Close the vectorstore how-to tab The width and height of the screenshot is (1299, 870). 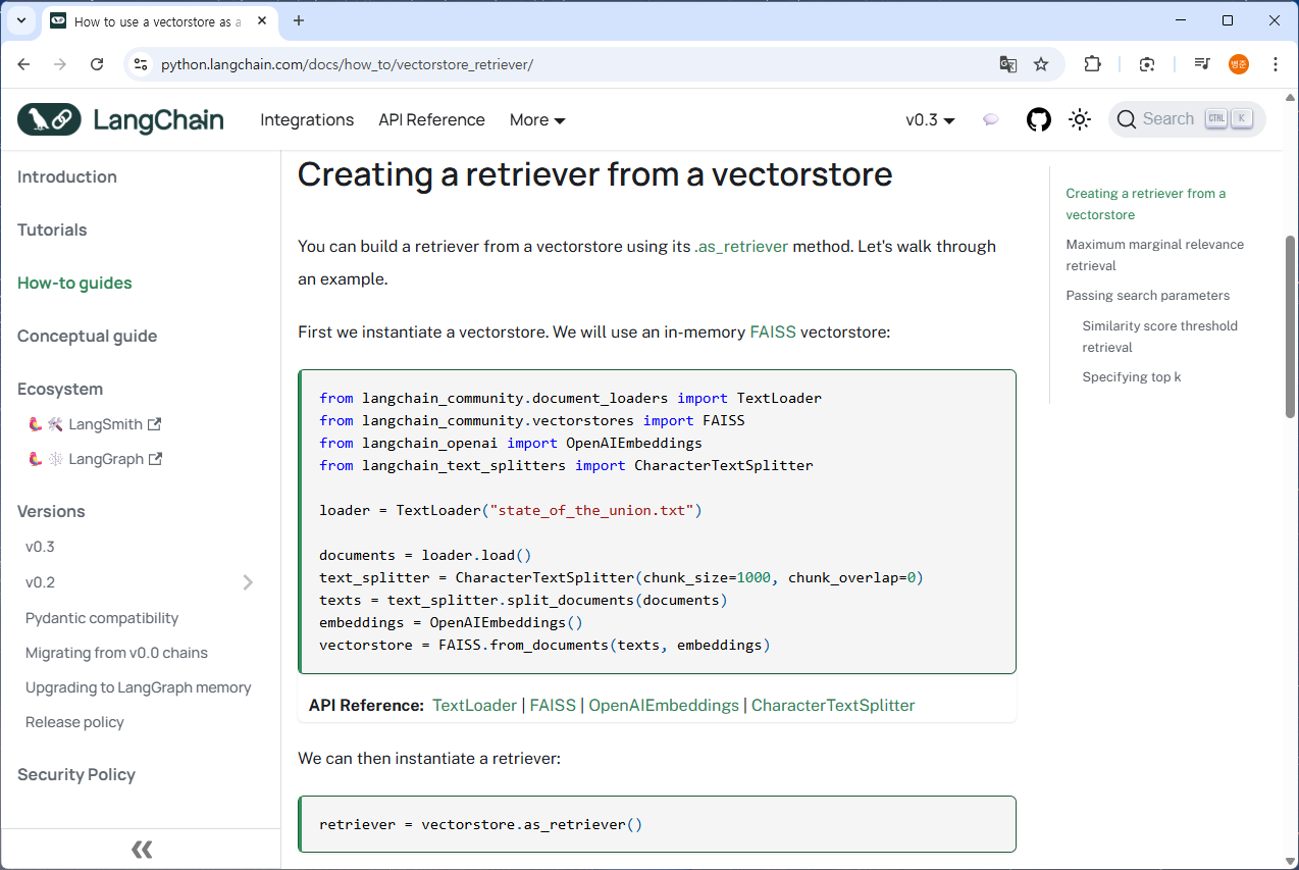tap(262, 20)
